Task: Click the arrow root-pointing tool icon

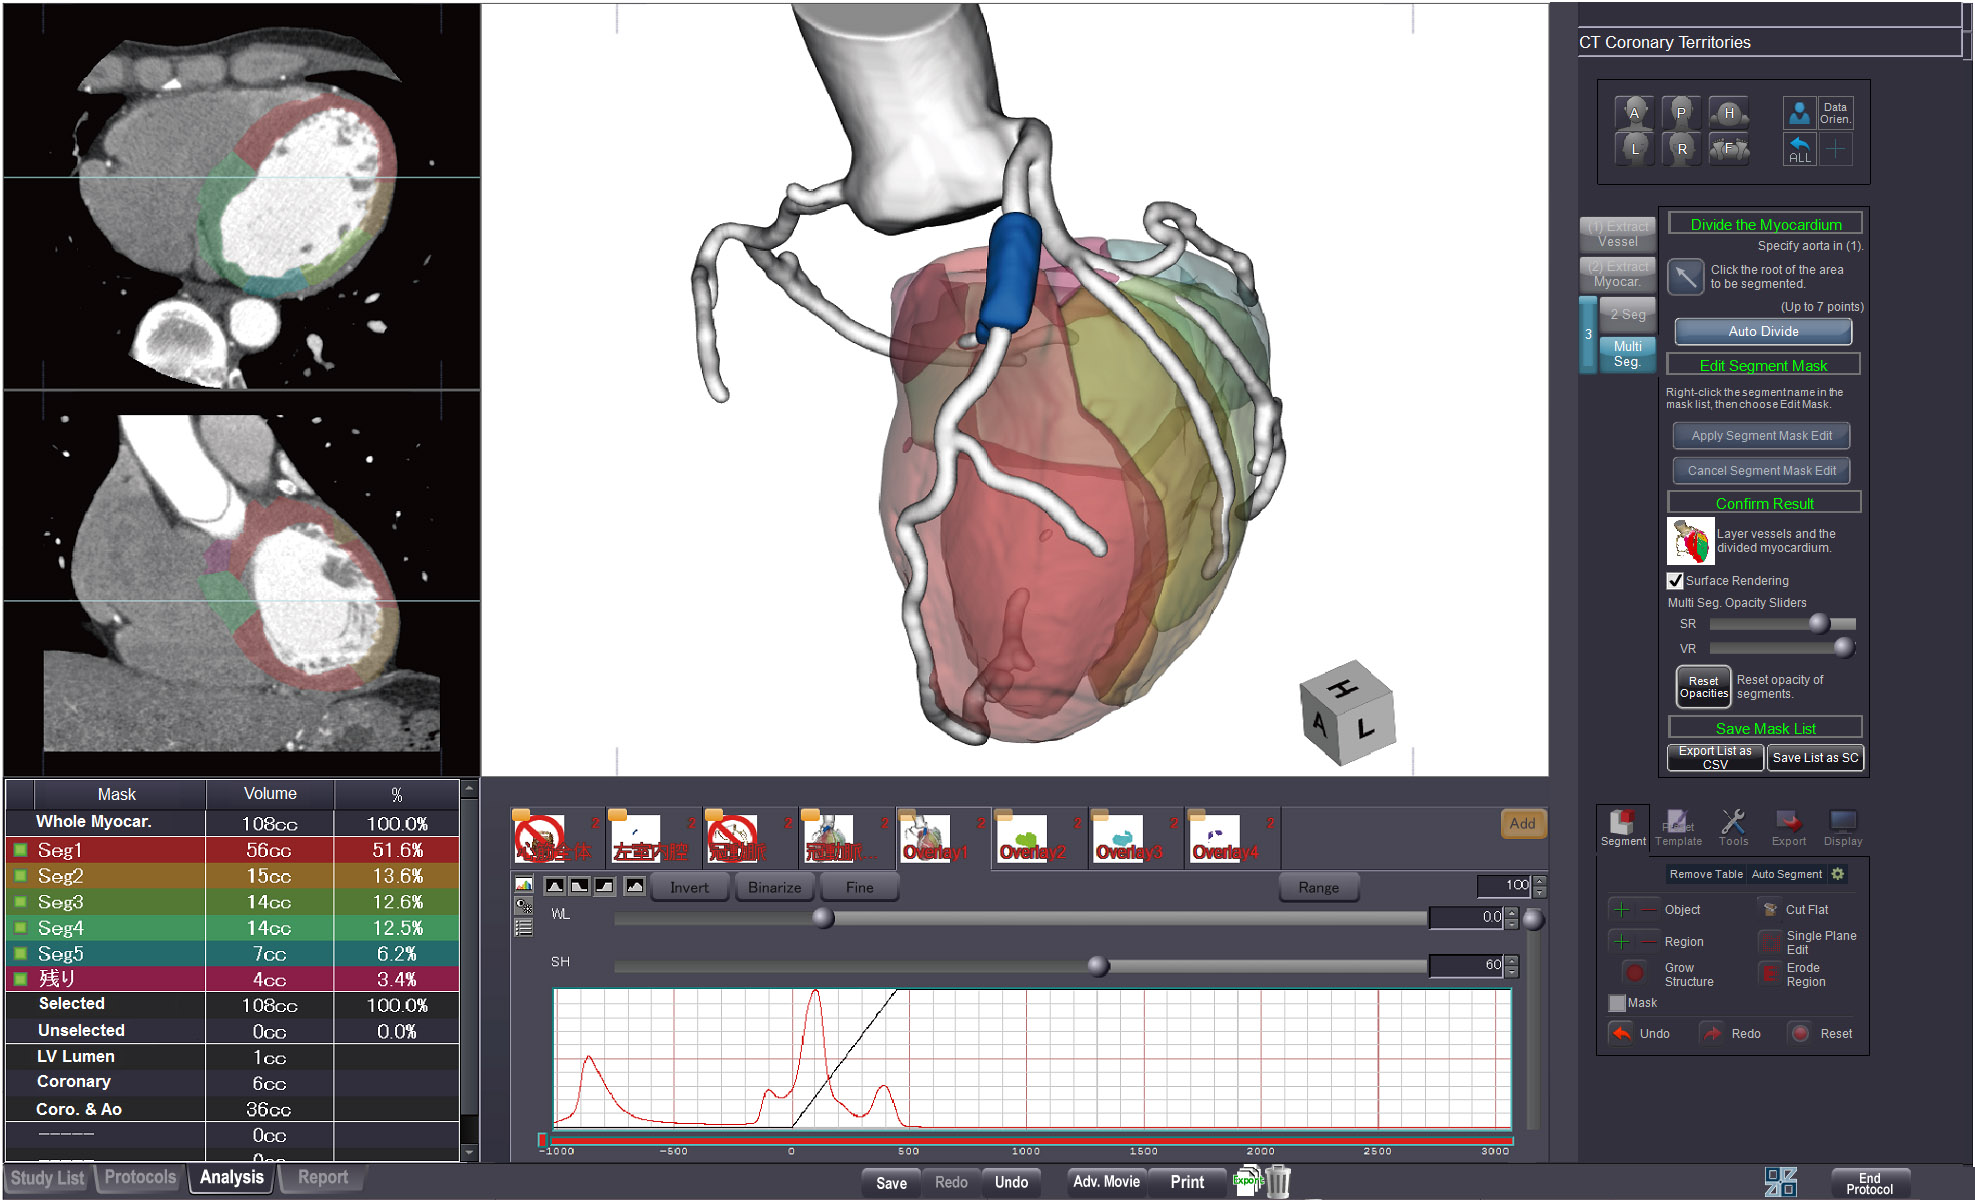Action: [1686, 276]
